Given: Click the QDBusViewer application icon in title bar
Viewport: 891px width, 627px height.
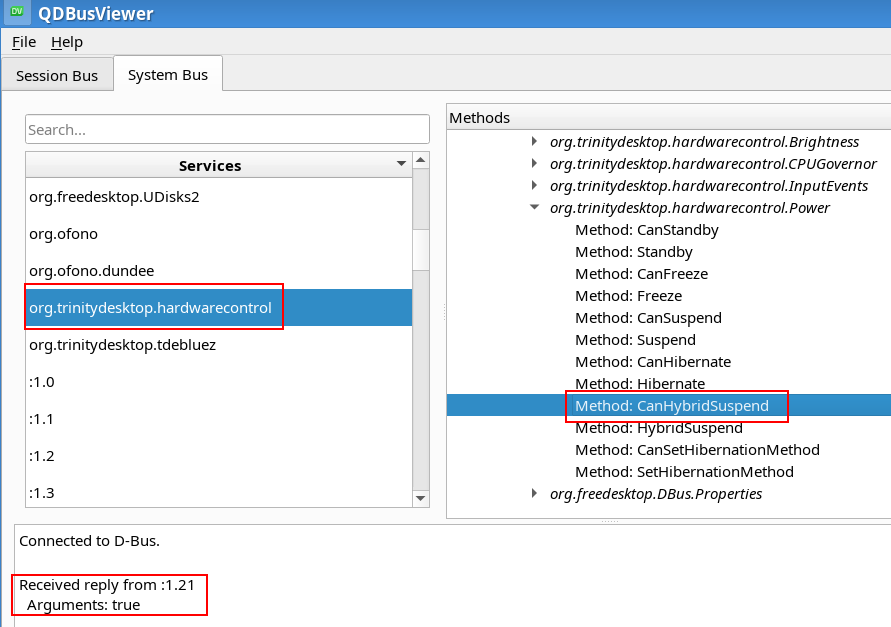Looking at the screenshot, I should (17, 12).
